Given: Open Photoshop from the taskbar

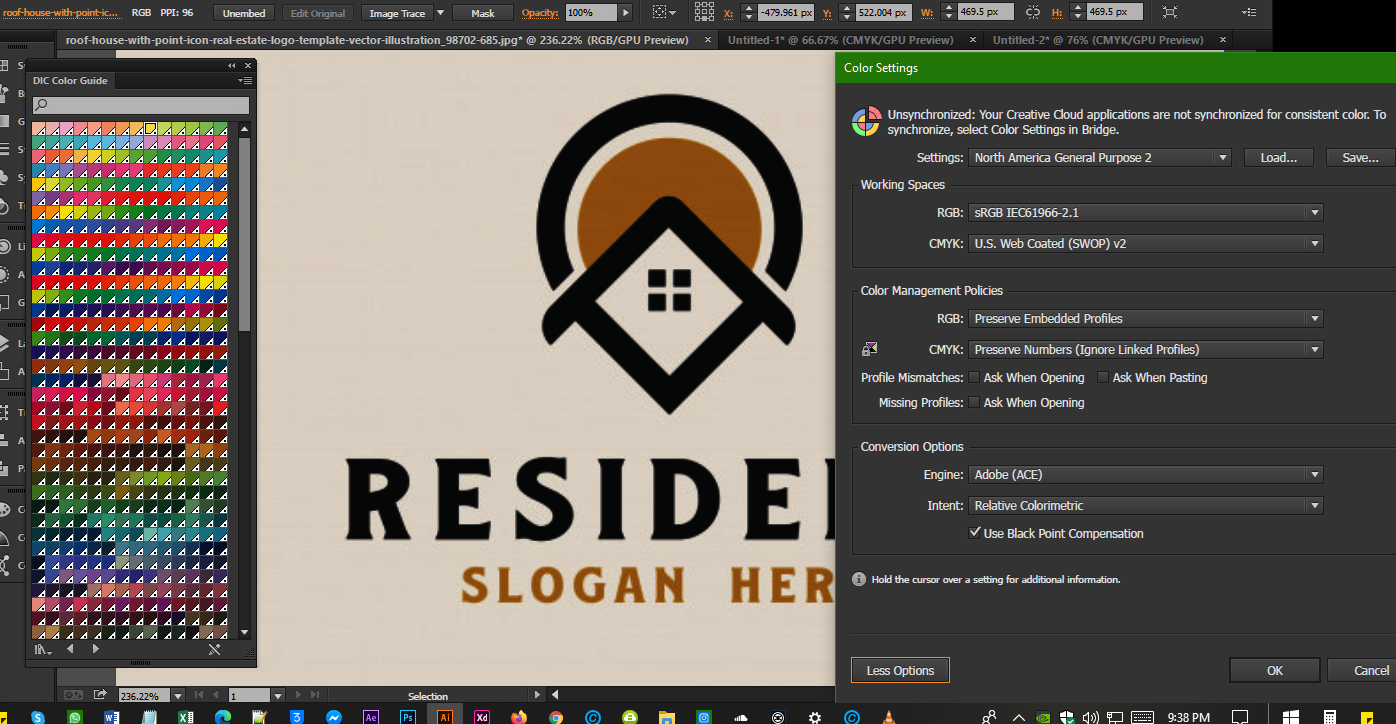Looking at the screenshot, I should tap(407, 716).
